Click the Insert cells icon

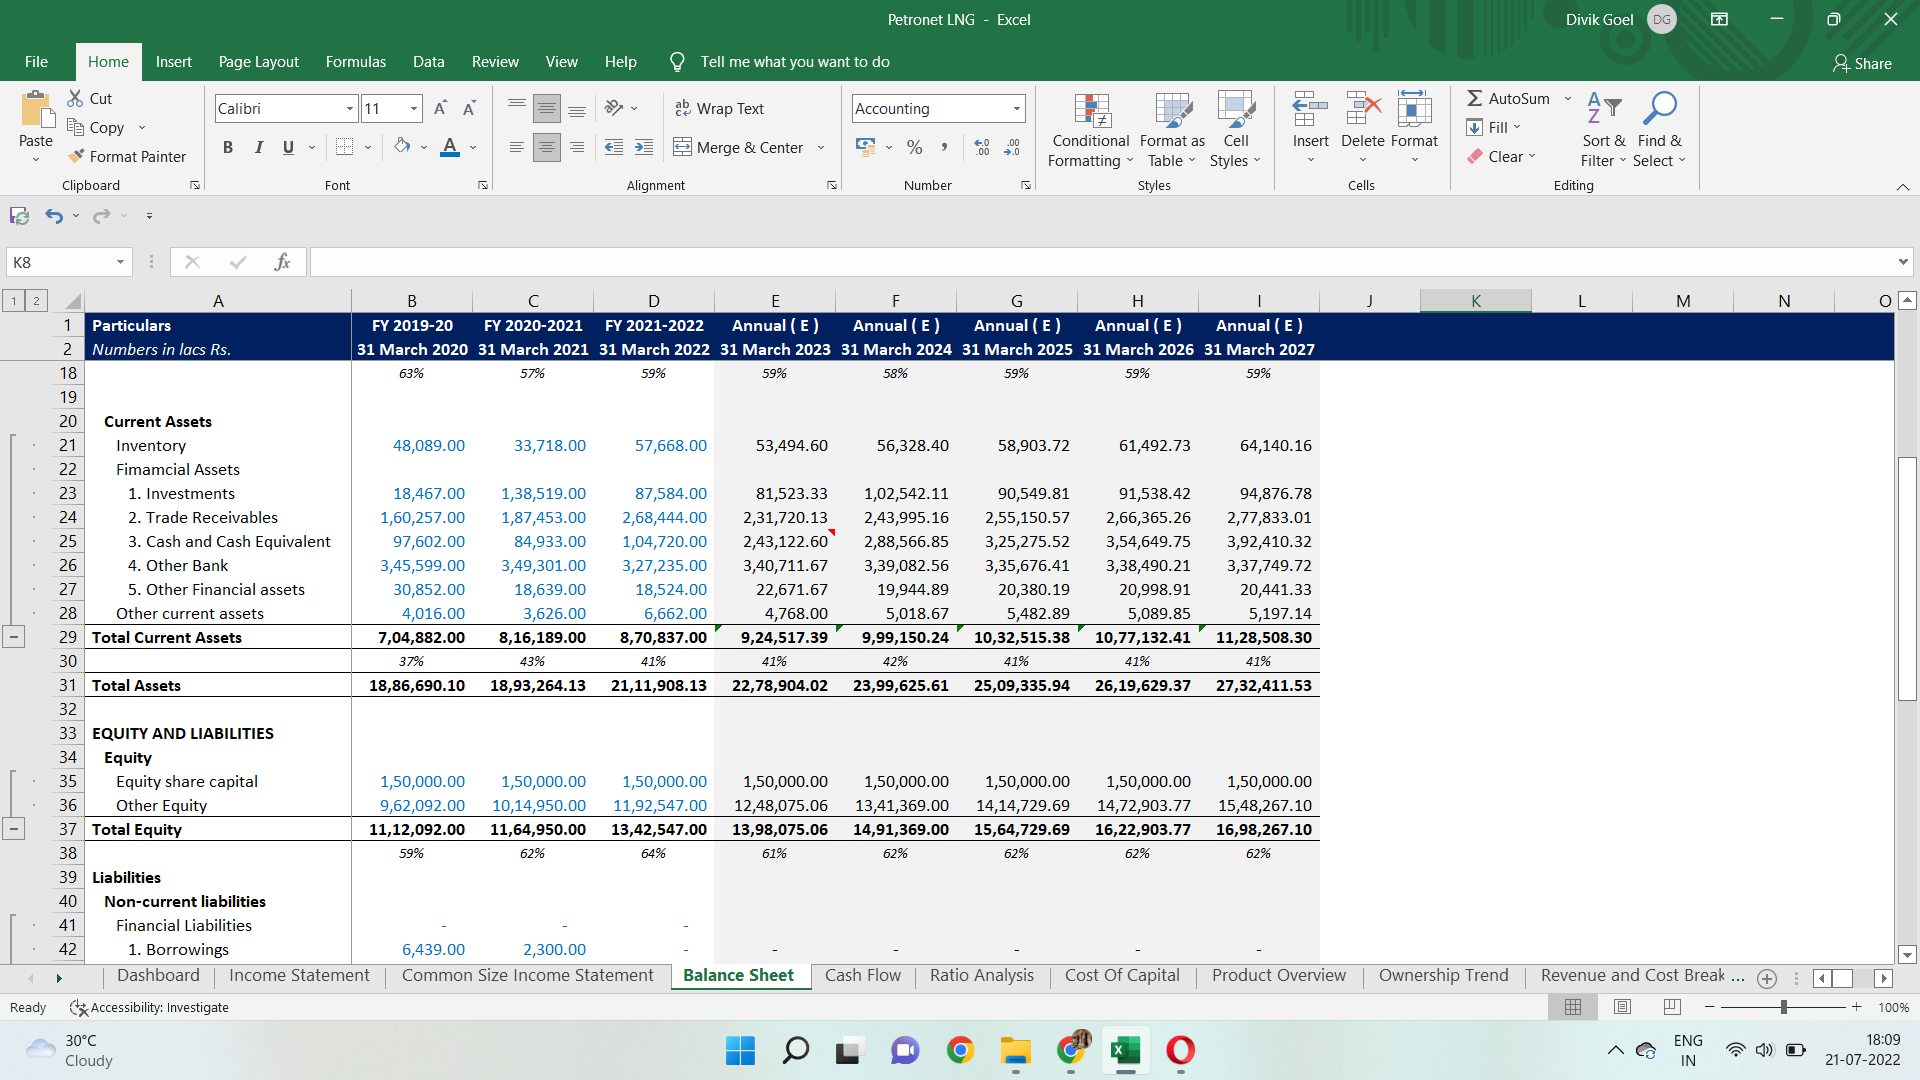pos(1310,108)
